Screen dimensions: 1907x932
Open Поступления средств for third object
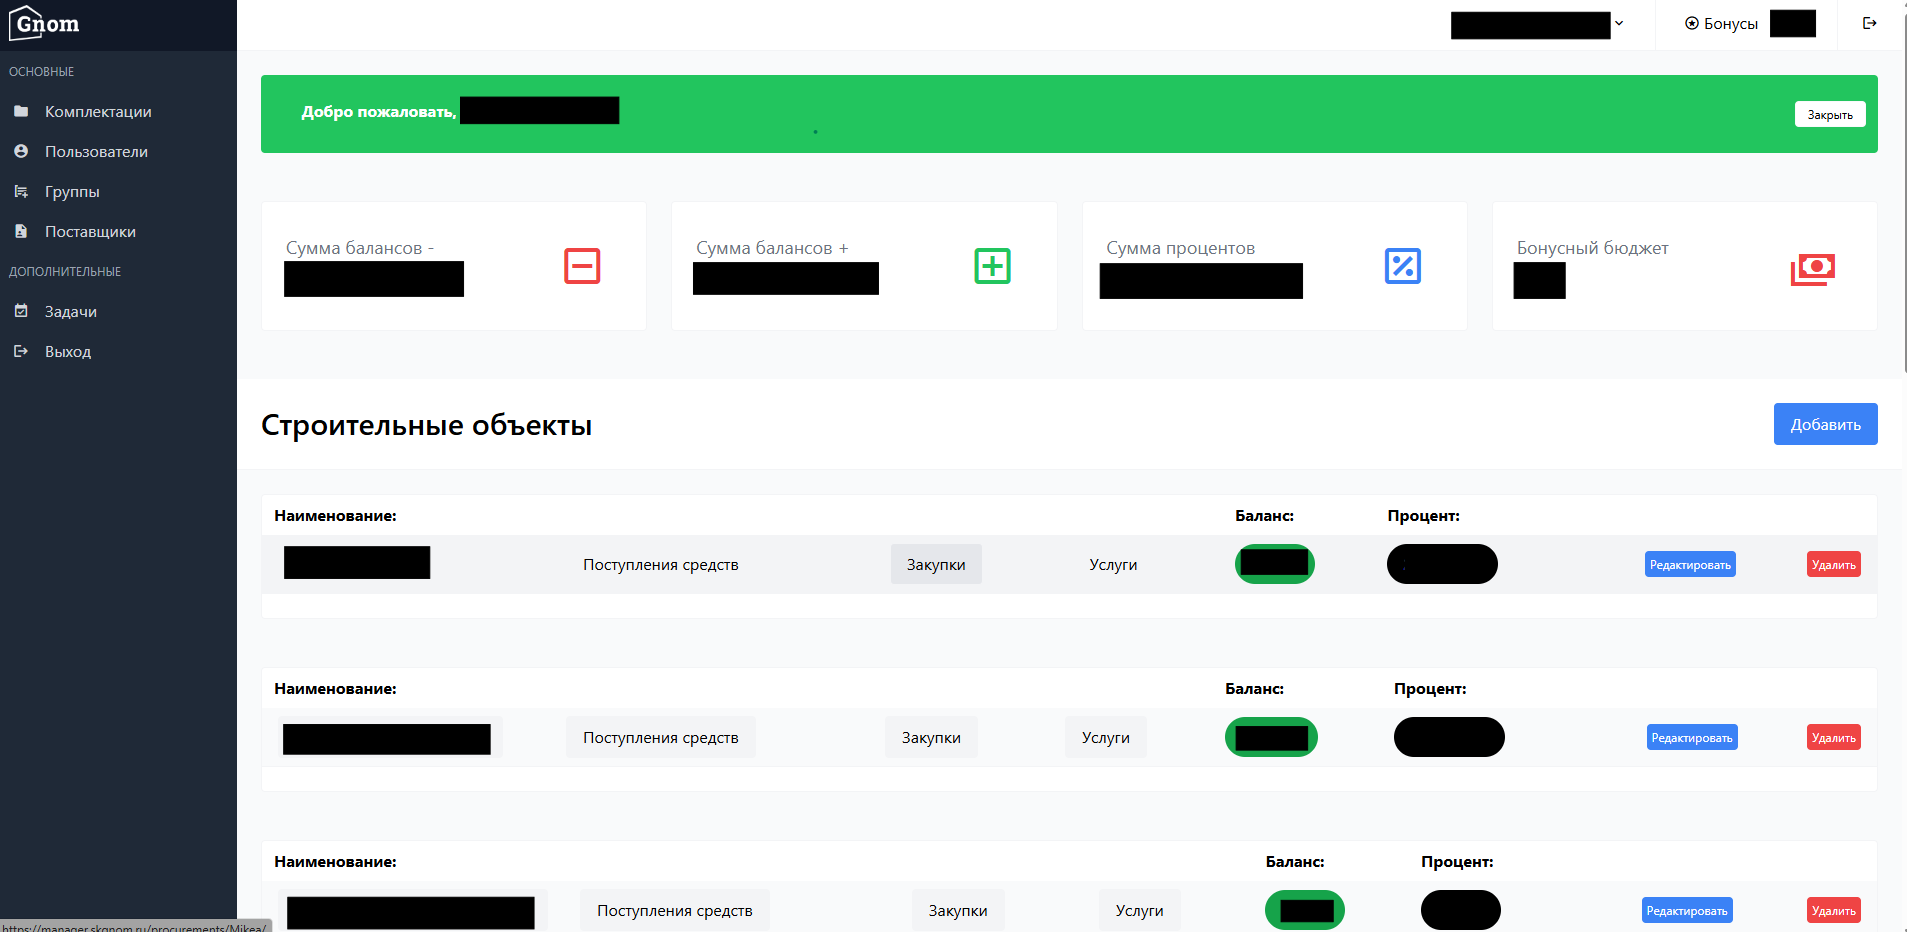click(675, 910)
